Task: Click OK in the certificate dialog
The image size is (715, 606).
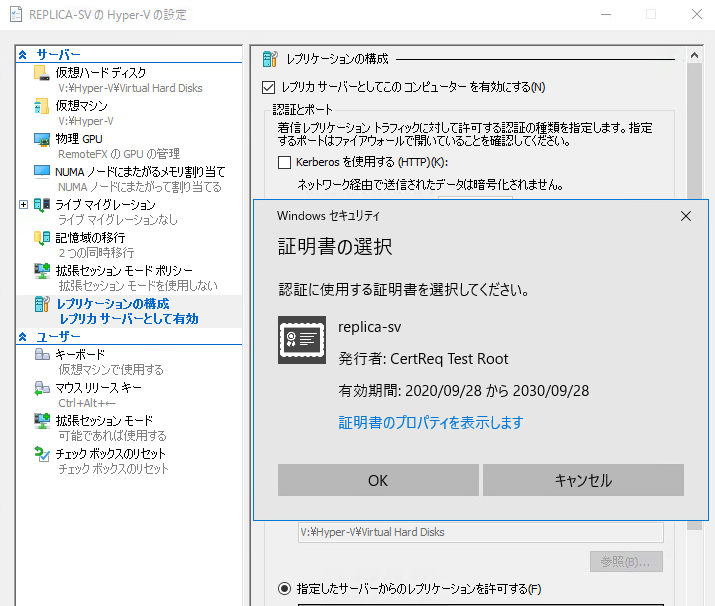Action: pos(378,480)
